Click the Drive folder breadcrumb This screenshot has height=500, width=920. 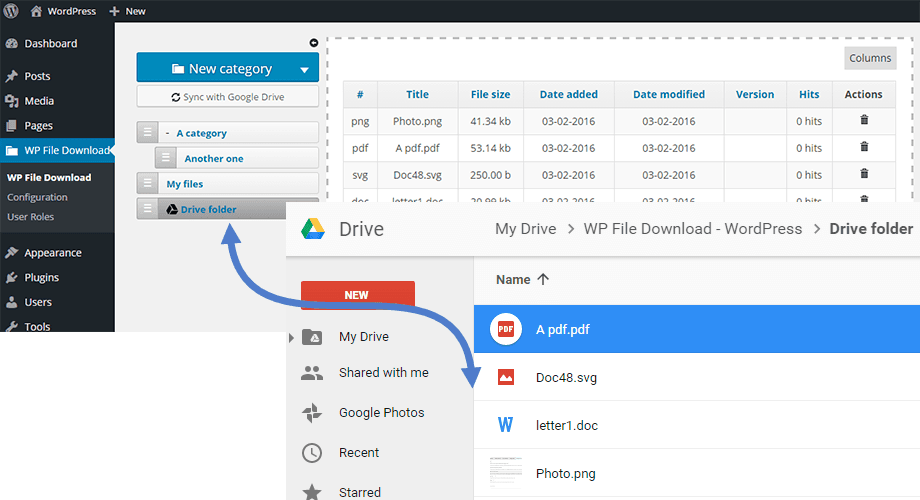[x=871, y=229]
